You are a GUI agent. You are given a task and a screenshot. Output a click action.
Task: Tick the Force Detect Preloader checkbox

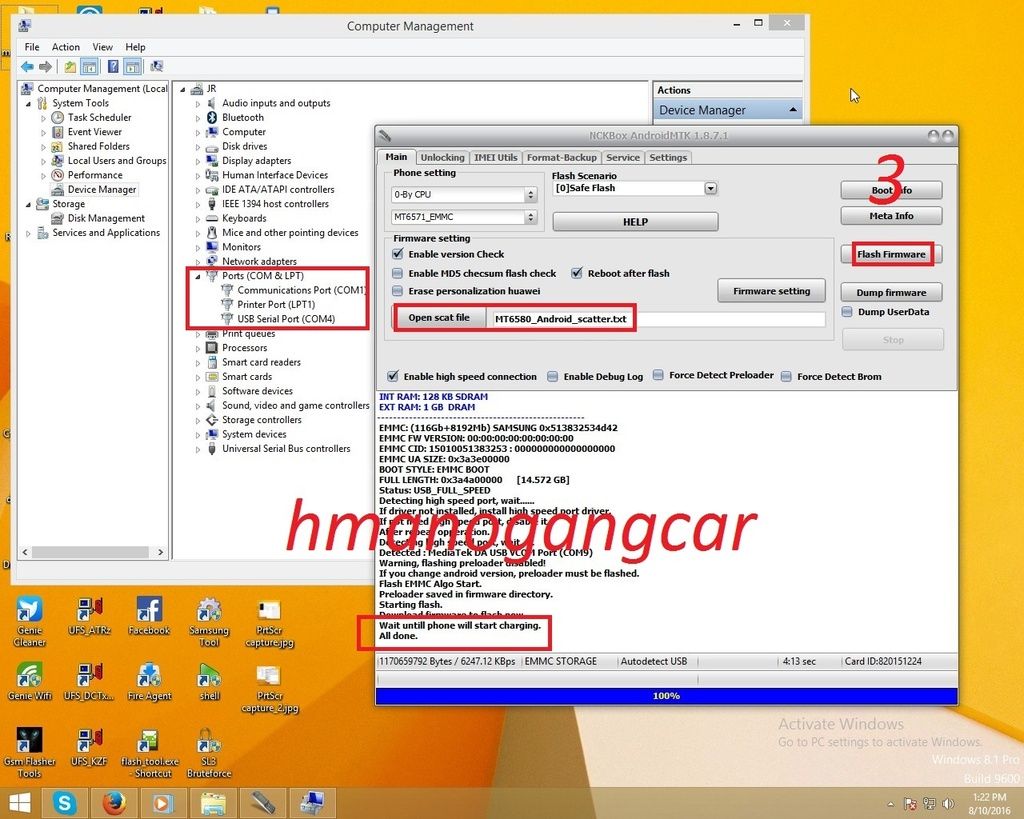pos(658,376)
